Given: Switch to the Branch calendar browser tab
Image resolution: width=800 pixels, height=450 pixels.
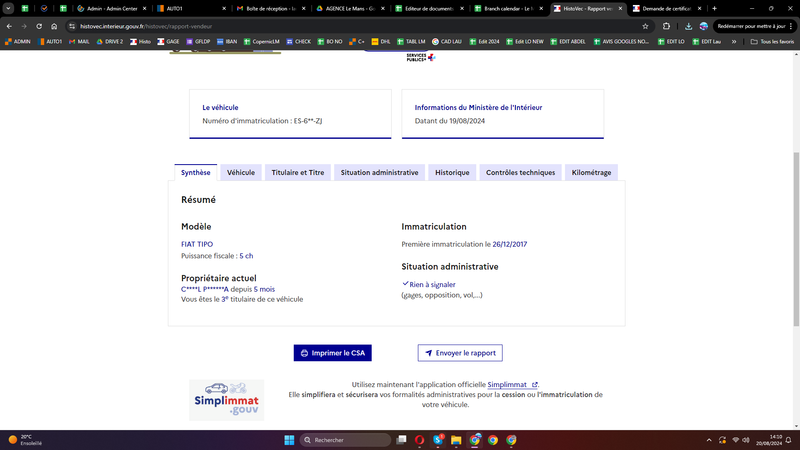Looking at the screenshot, I should [x=509, y=8].
